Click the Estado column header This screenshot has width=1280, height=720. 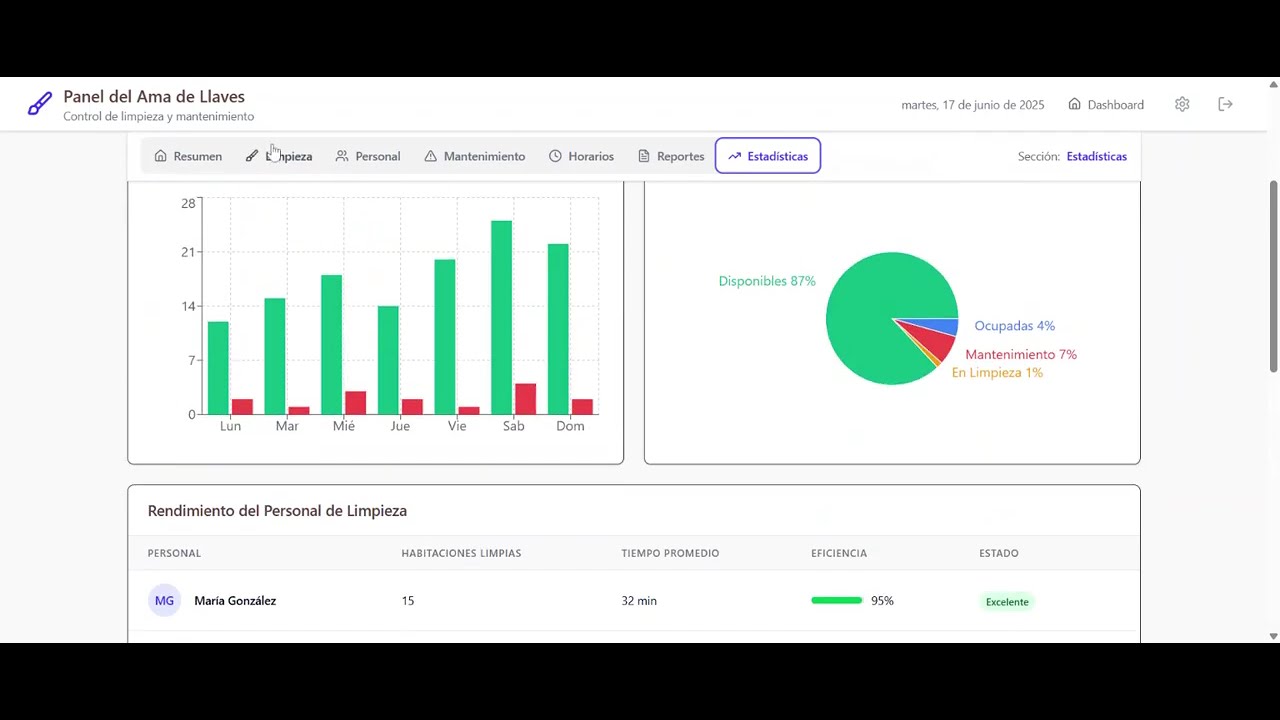999,553
